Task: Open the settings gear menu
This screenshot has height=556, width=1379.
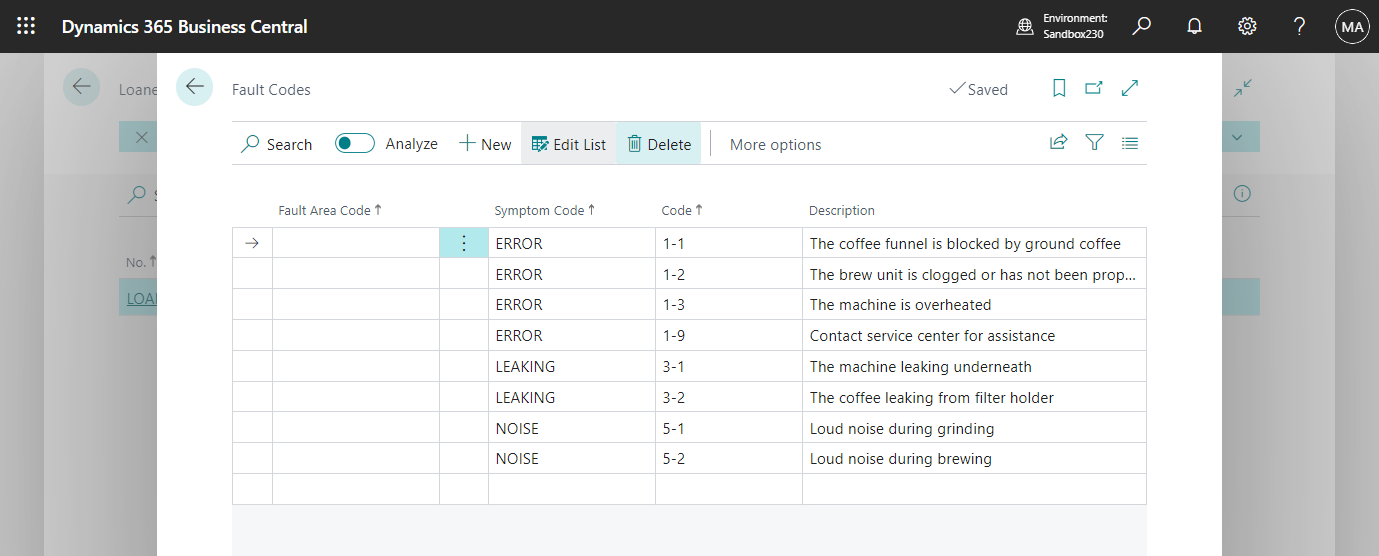Action: tap(1247, 27)
